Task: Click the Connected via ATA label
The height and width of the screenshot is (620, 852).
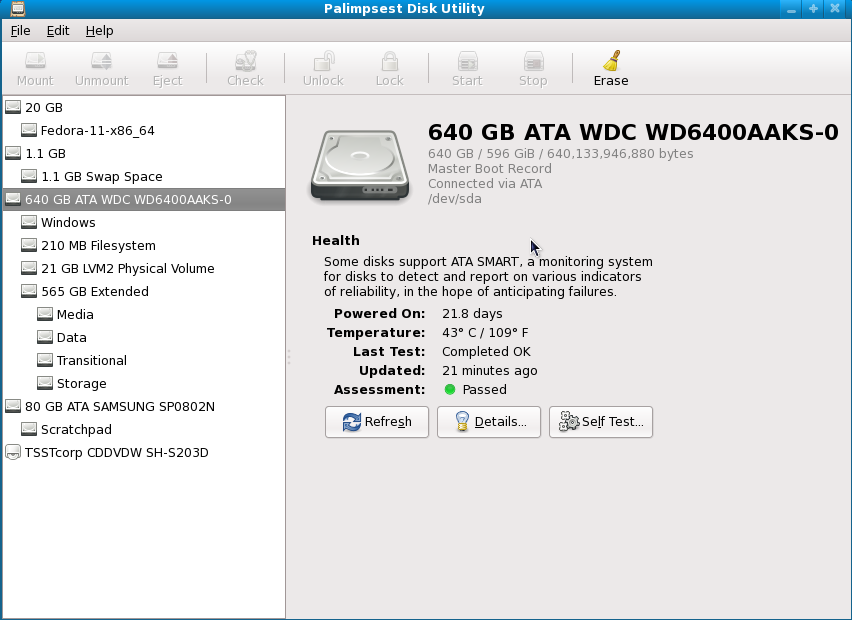Action: pos(485,184)
